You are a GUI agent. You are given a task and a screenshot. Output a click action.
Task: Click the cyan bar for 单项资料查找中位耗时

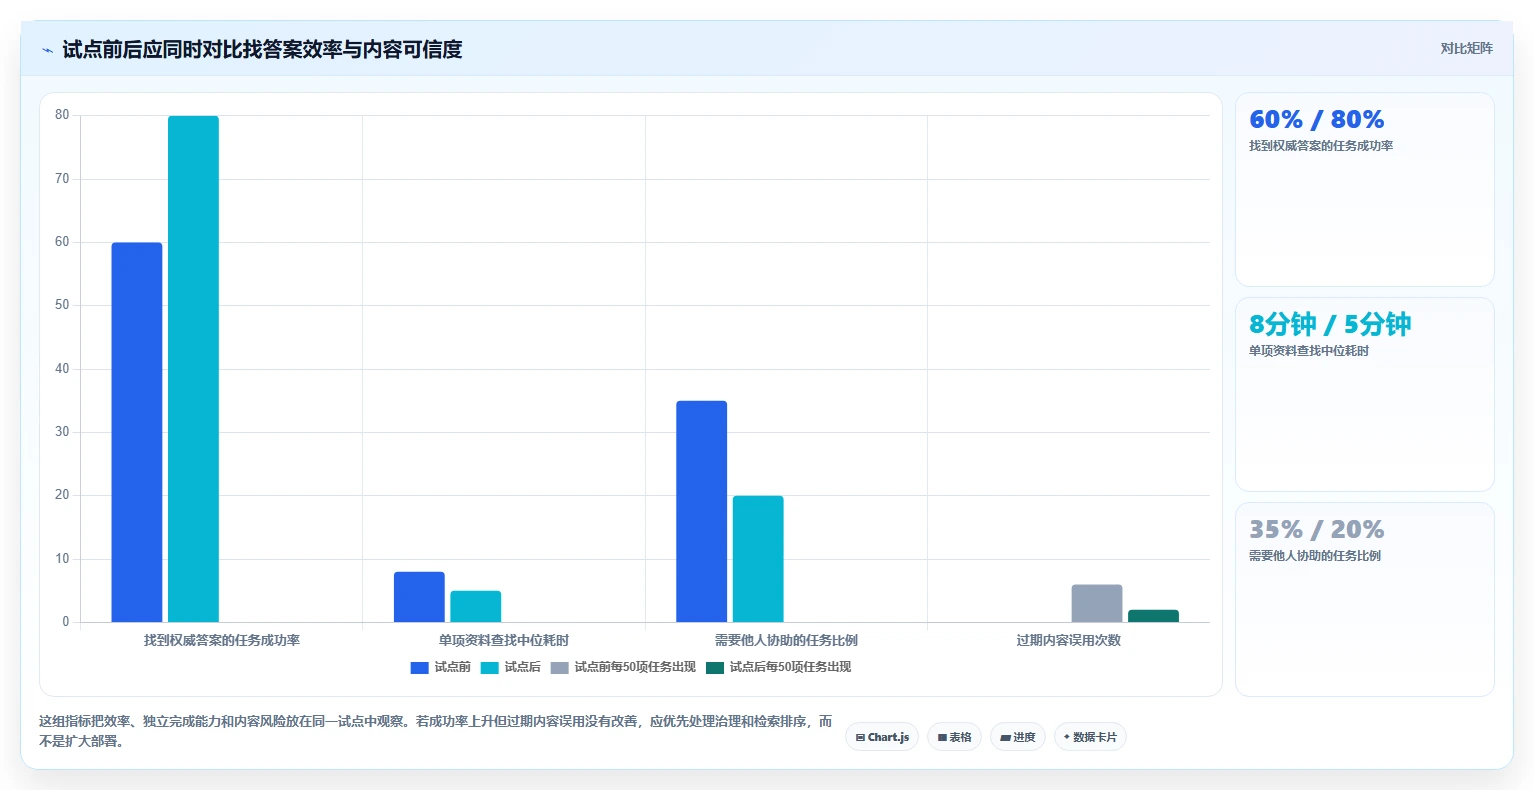(x=475, y=606)
